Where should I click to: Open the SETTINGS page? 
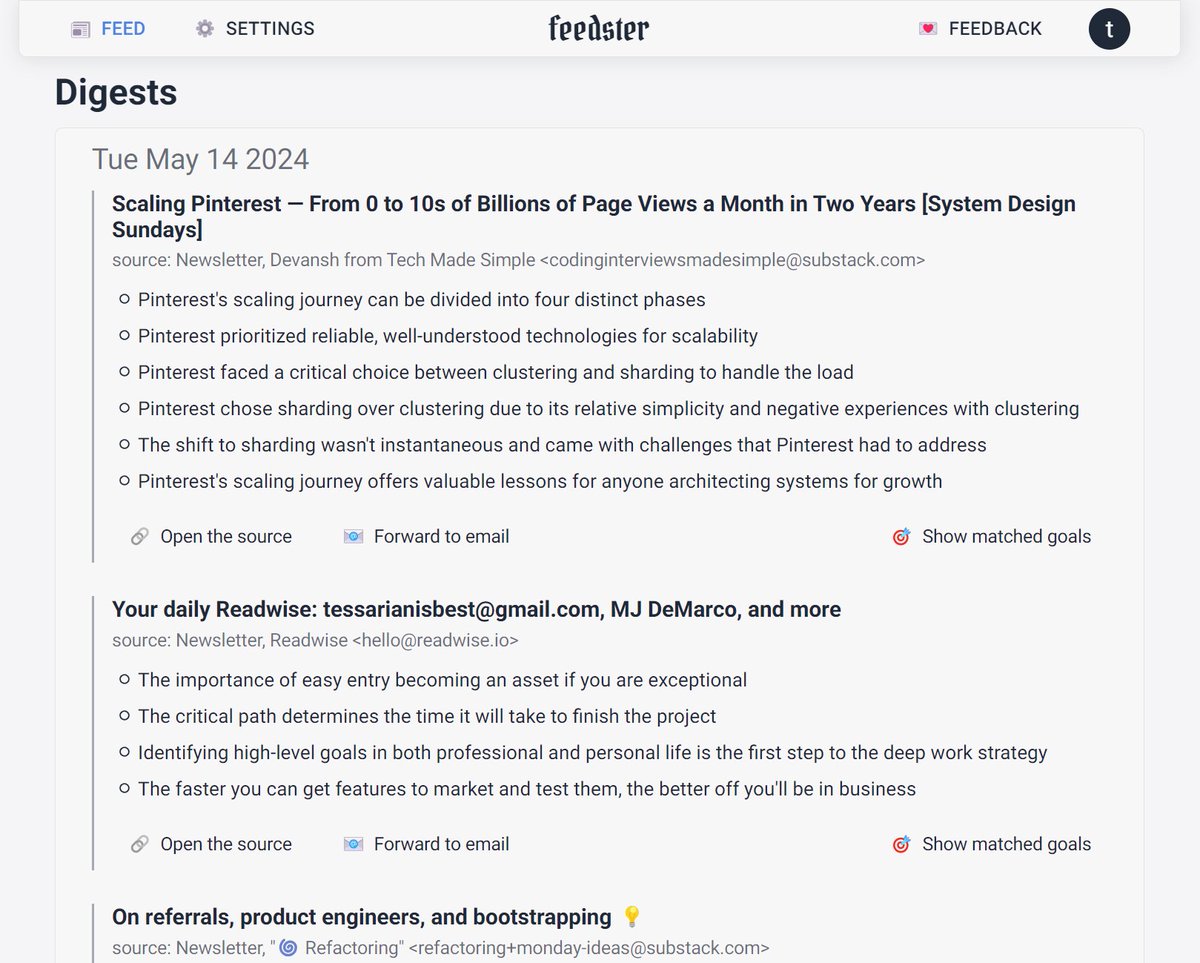pyautogui.click(x=255, y=29)
